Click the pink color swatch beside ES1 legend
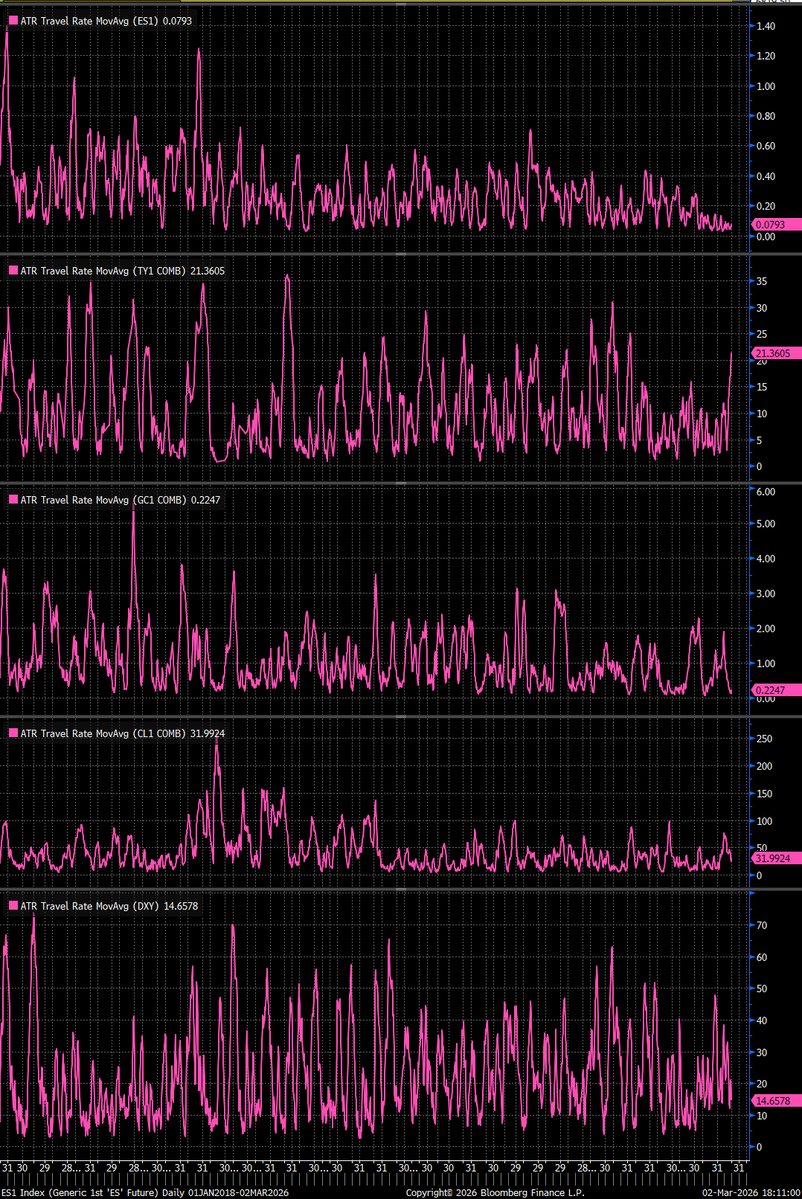 (x=13, y=21)
